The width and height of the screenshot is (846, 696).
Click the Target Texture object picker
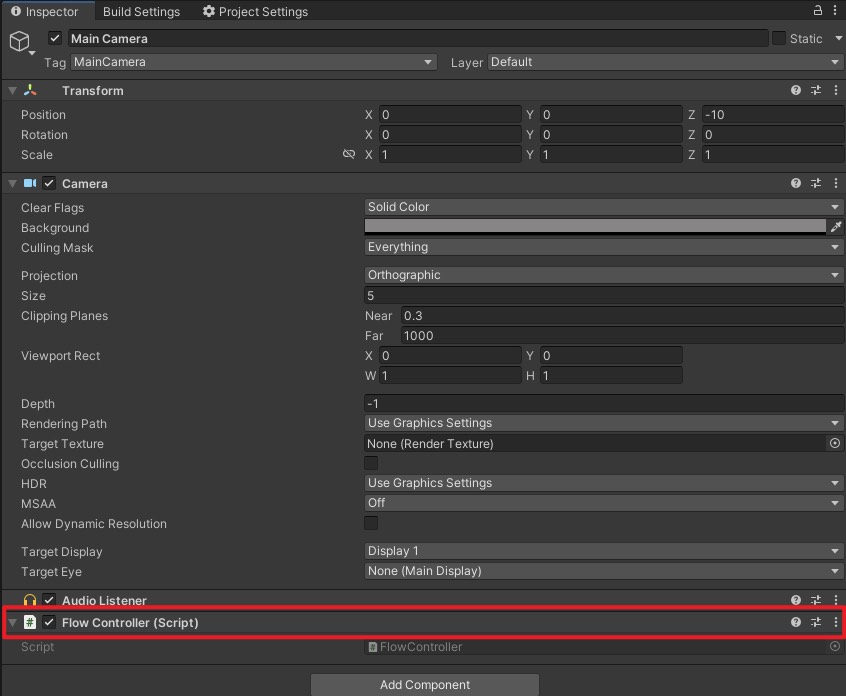click(835, 443)
